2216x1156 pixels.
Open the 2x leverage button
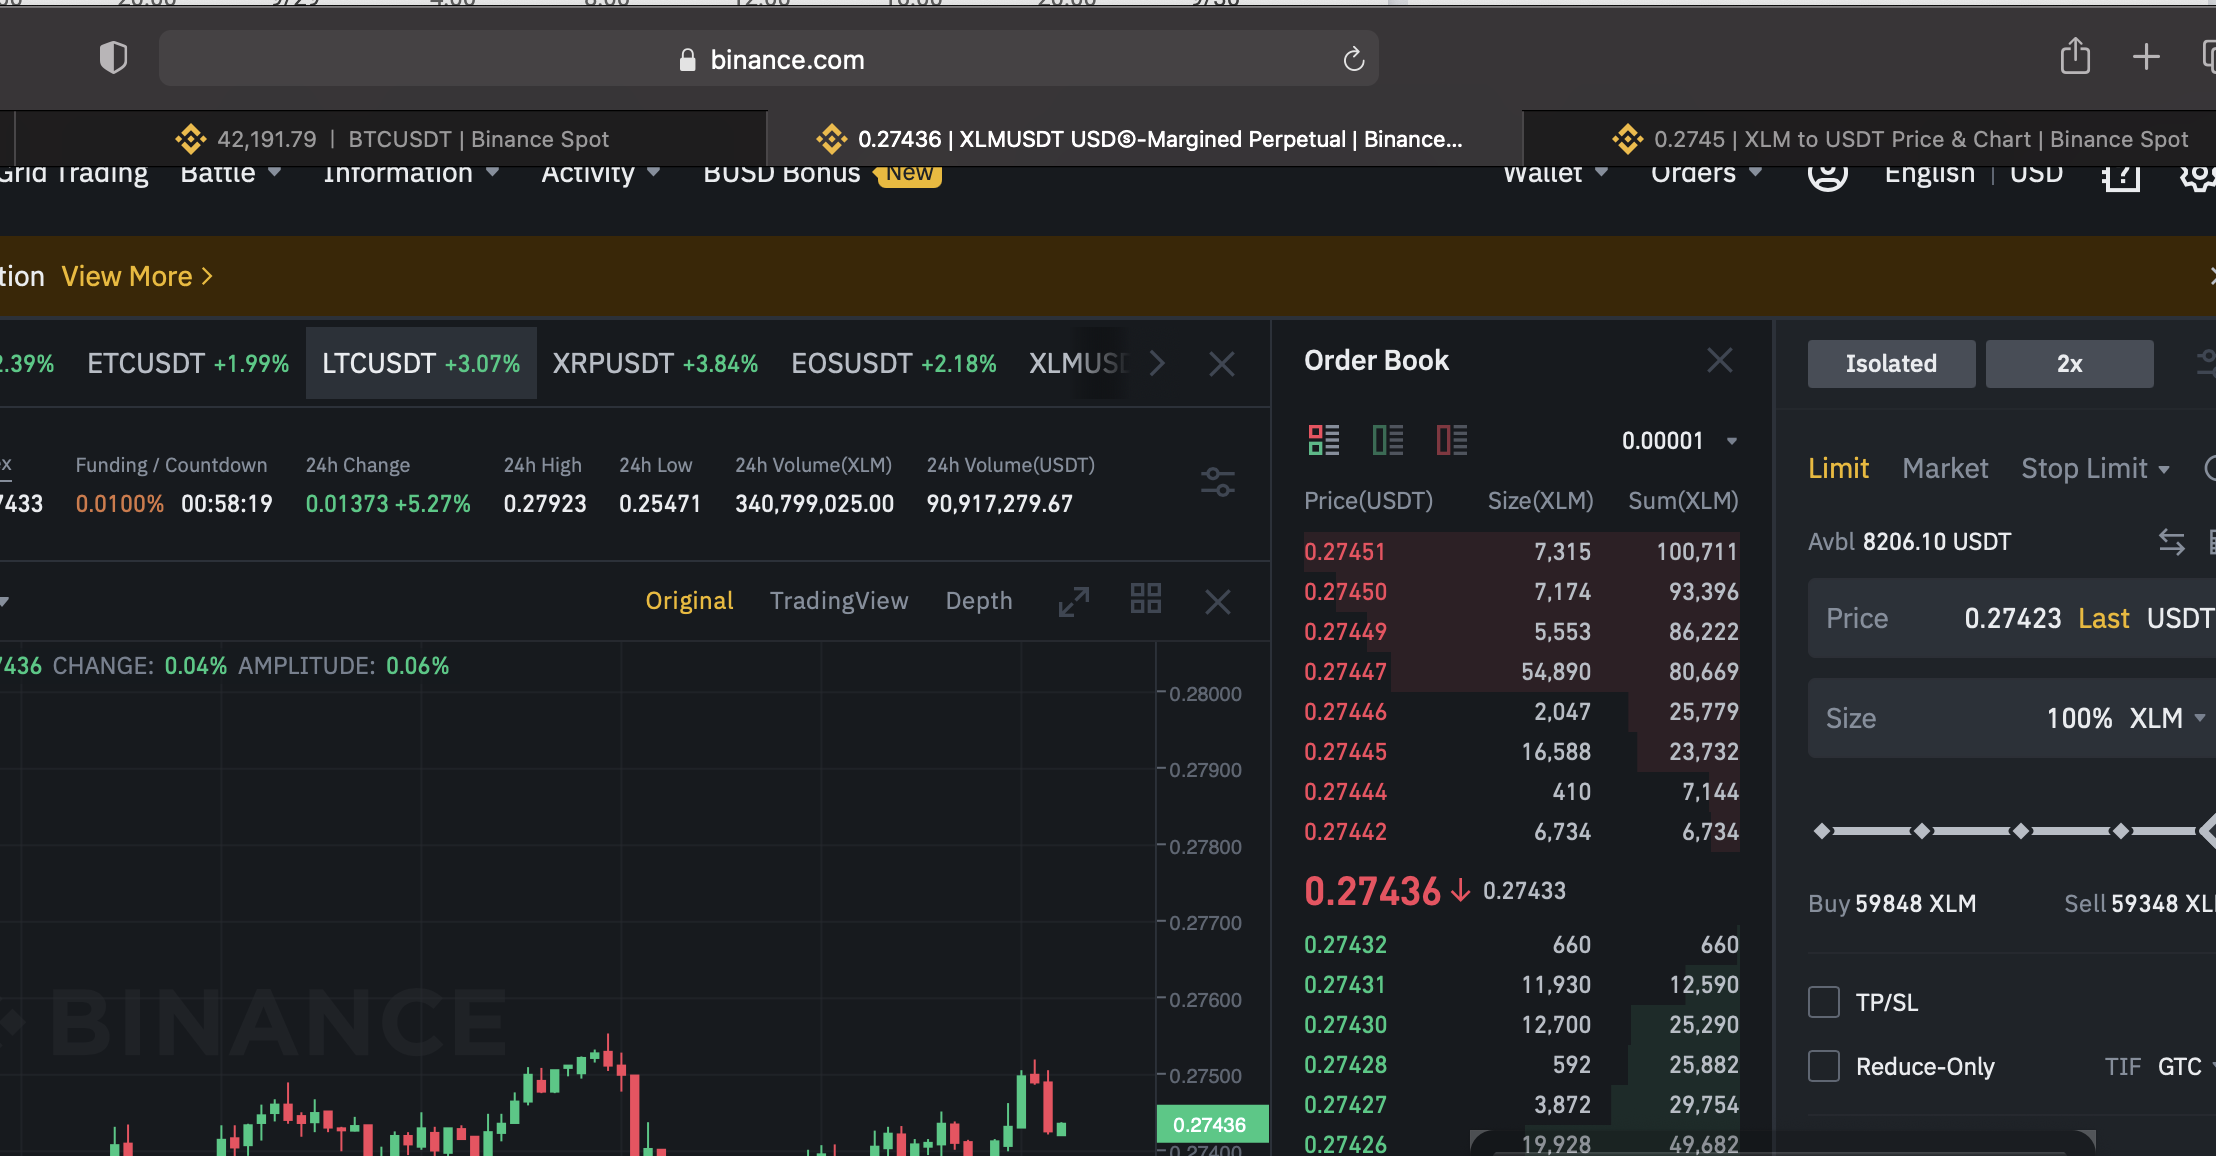[2068, 364]
